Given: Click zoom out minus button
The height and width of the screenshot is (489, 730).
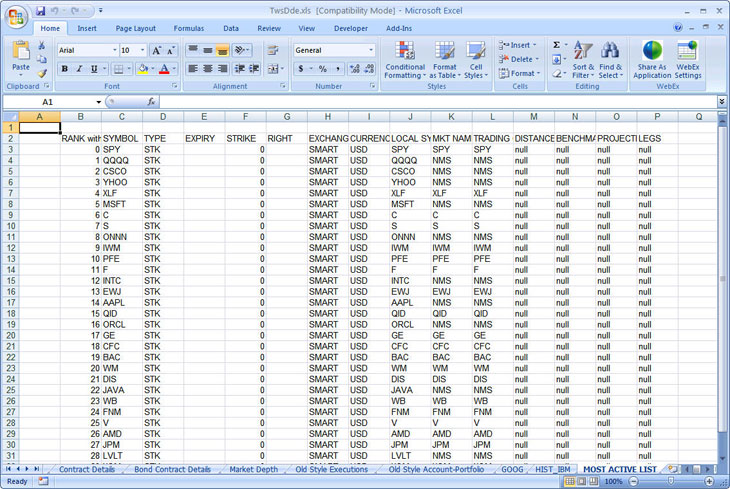Looking at the screenshot, I should coord(634,481).
